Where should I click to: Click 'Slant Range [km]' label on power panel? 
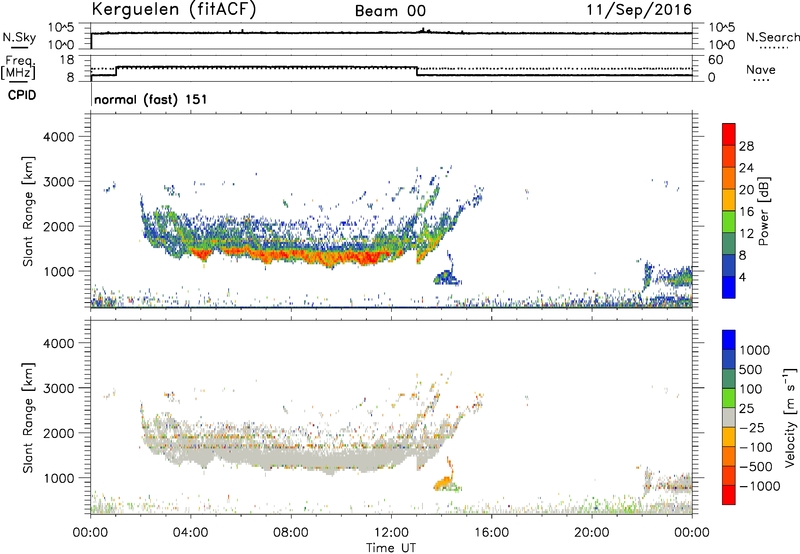tap(28, 211)
